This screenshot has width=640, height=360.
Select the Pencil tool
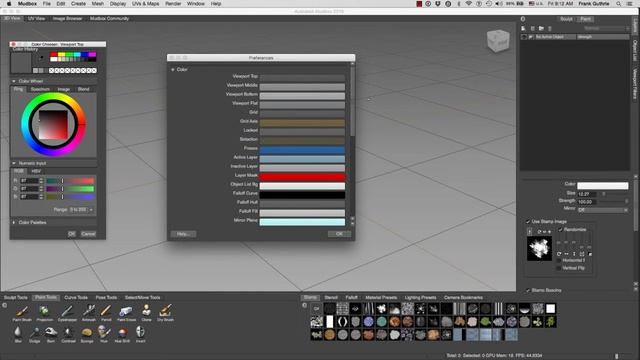106,312
